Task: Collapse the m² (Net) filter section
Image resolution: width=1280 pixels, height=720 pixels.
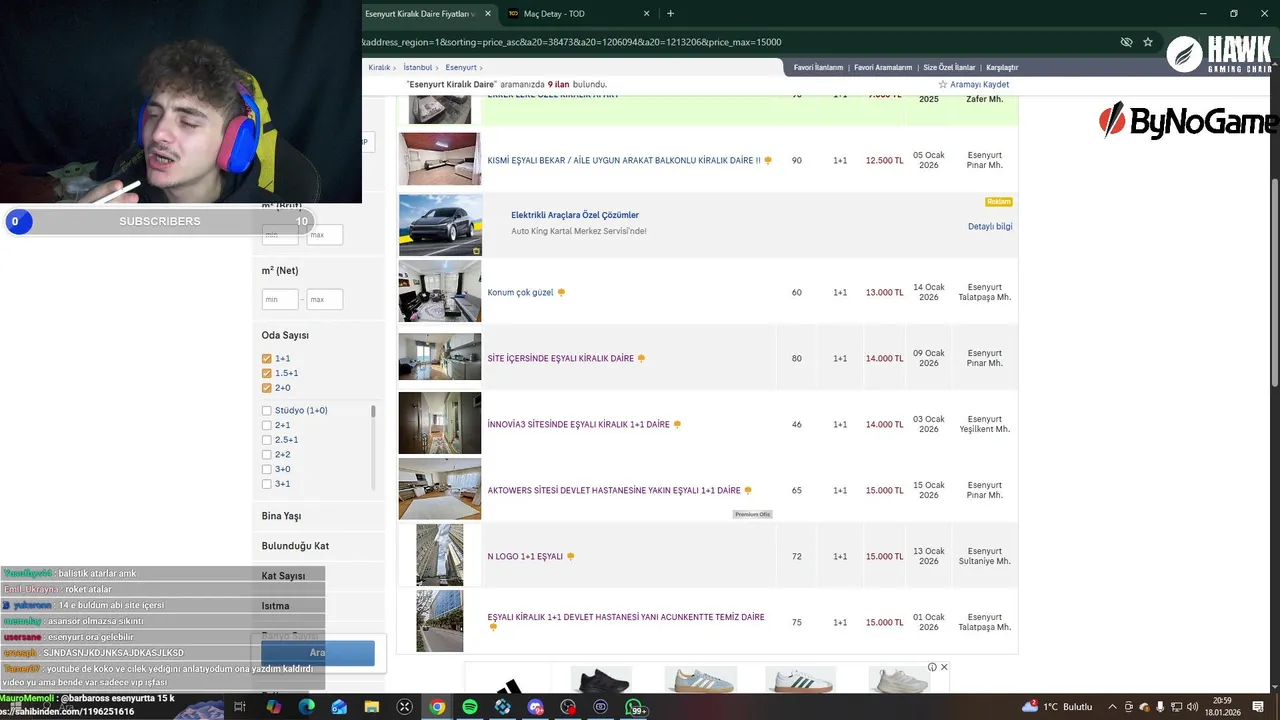Action: click(280, 271)
